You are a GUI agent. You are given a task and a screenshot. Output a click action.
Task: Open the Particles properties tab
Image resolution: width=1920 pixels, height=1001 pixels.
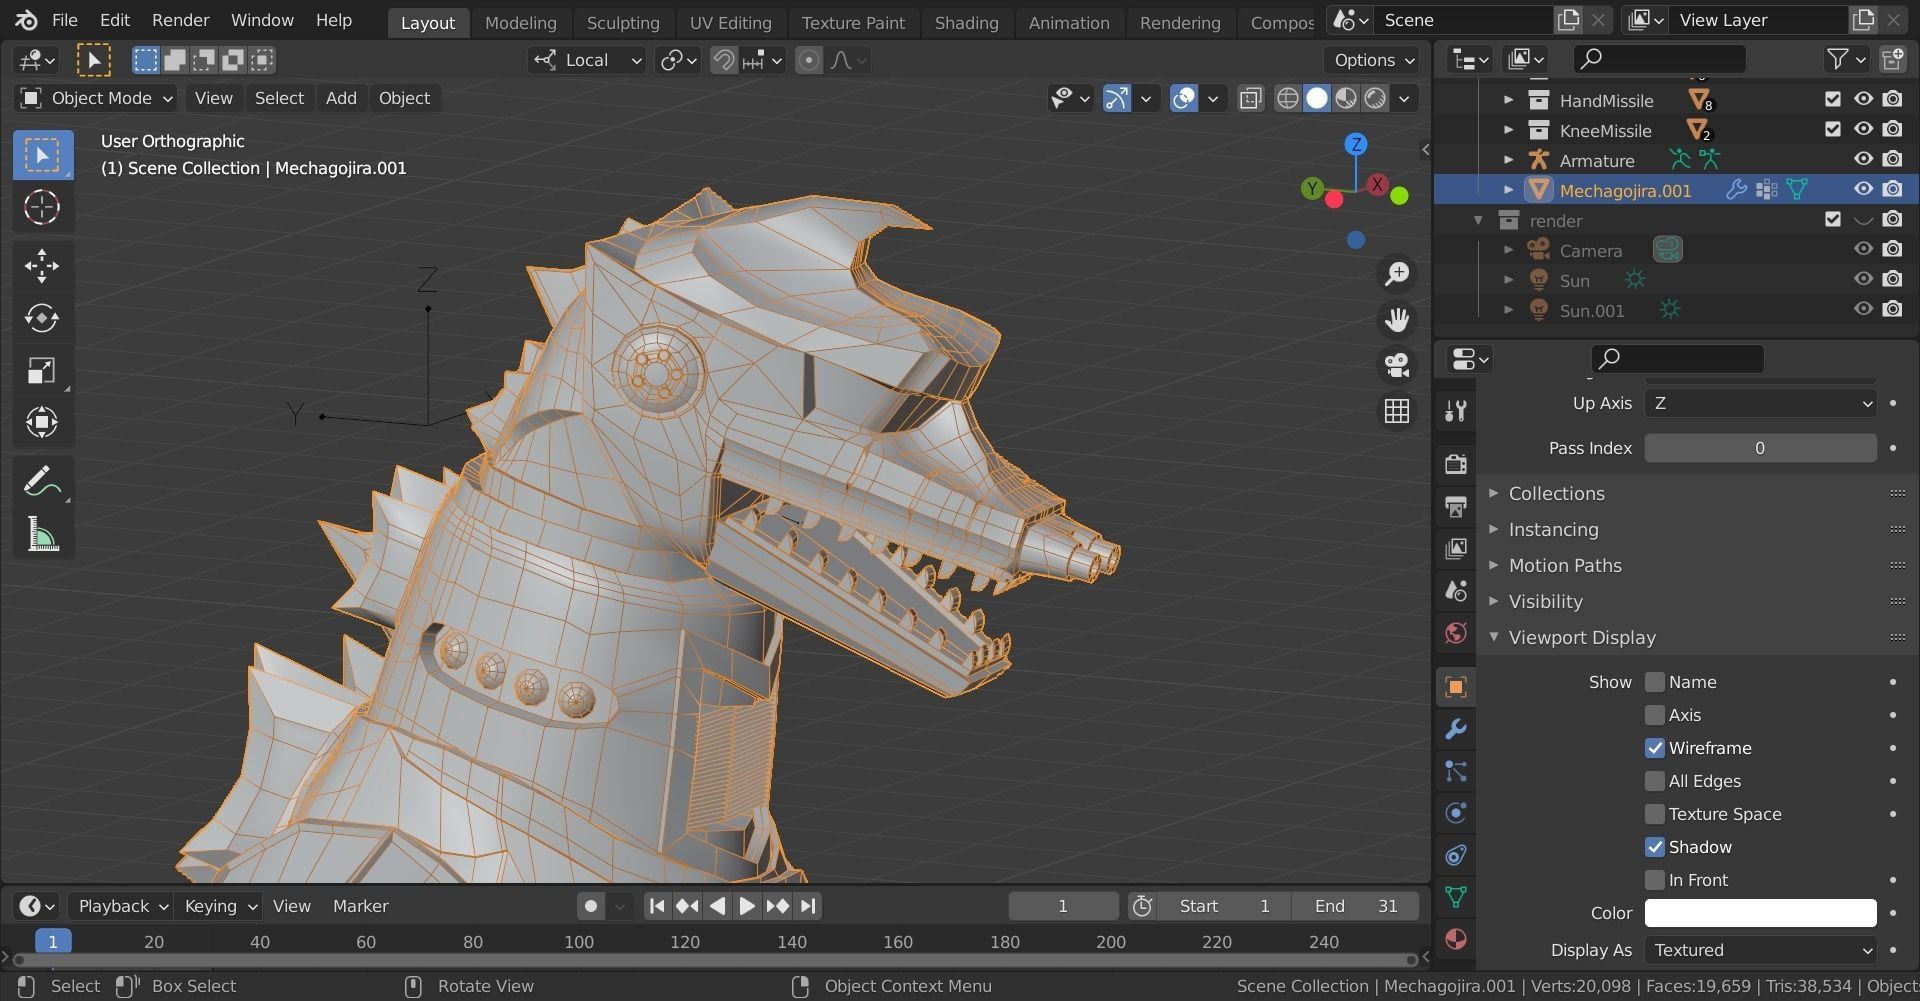tap(1456, 771)
